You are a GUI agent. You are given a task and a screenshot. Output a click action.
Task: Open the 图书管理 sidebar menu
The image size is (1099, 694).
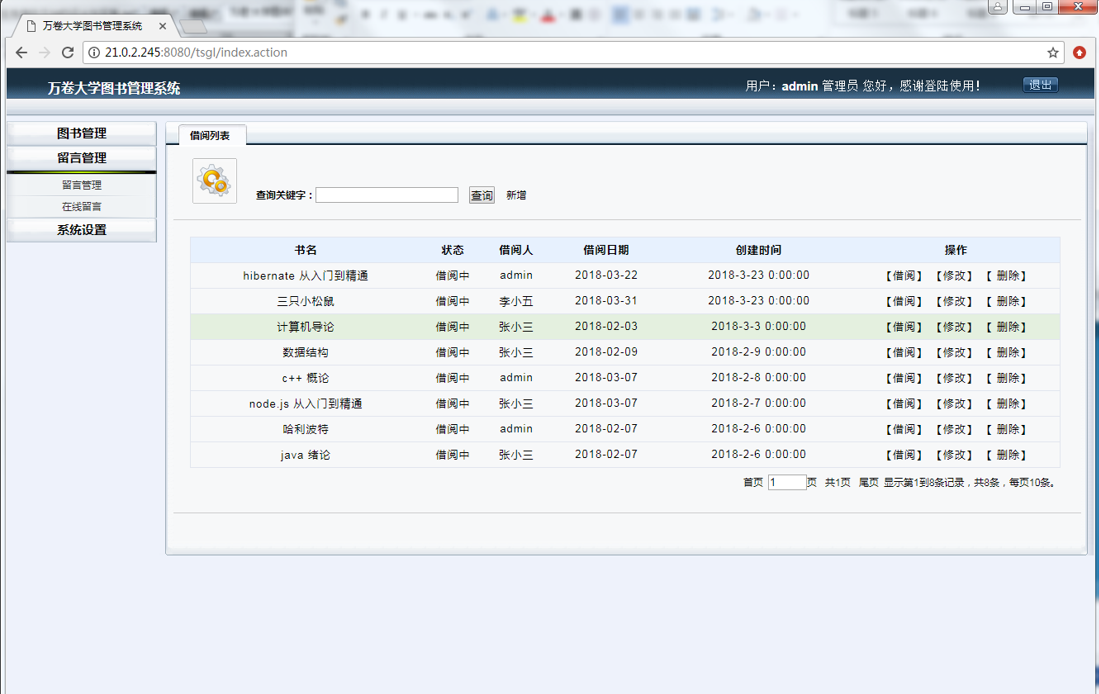81,132
